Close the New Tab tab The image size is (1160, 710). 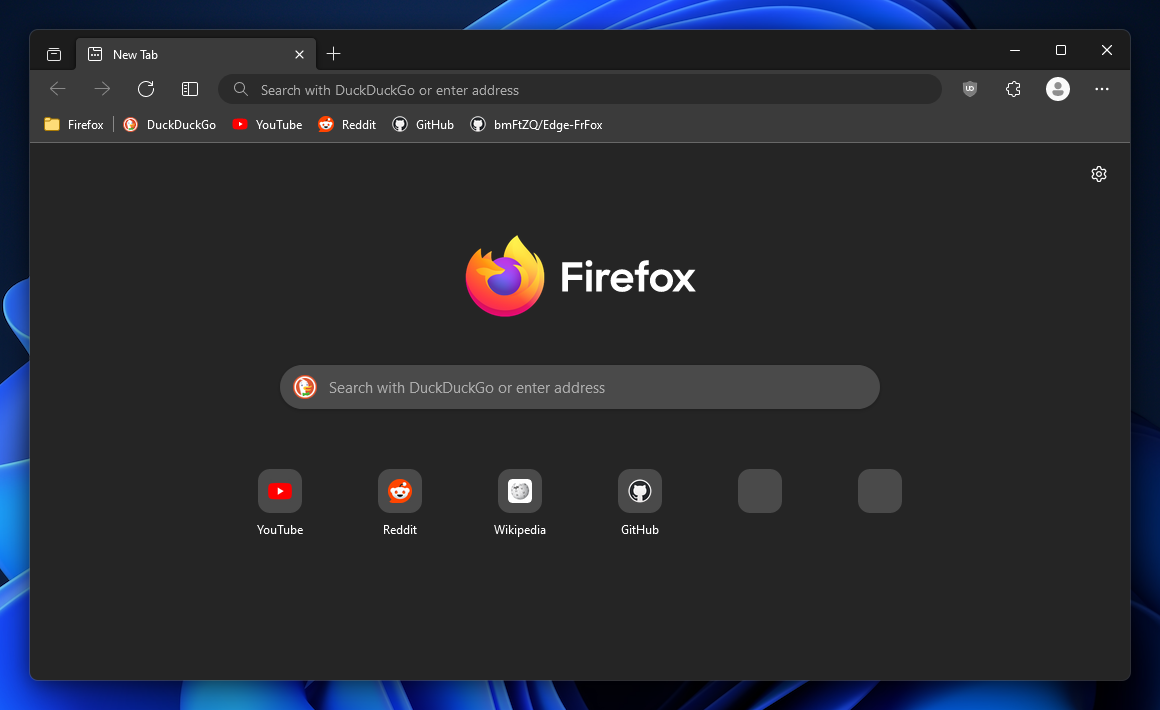pyautogui.click(x=300, y=54)
